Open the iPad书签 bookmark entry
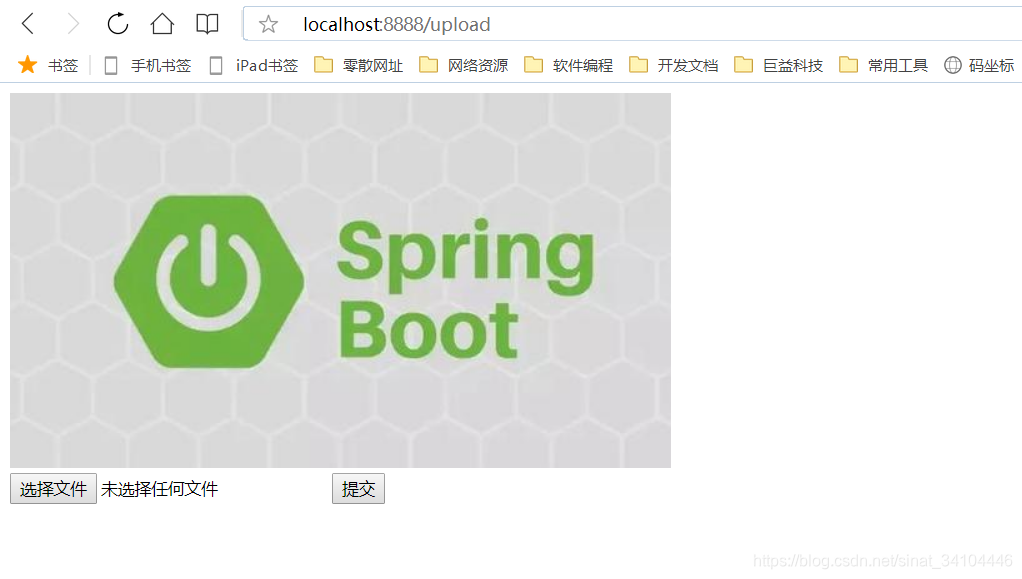1022x579 pixels. pos(254,65)
